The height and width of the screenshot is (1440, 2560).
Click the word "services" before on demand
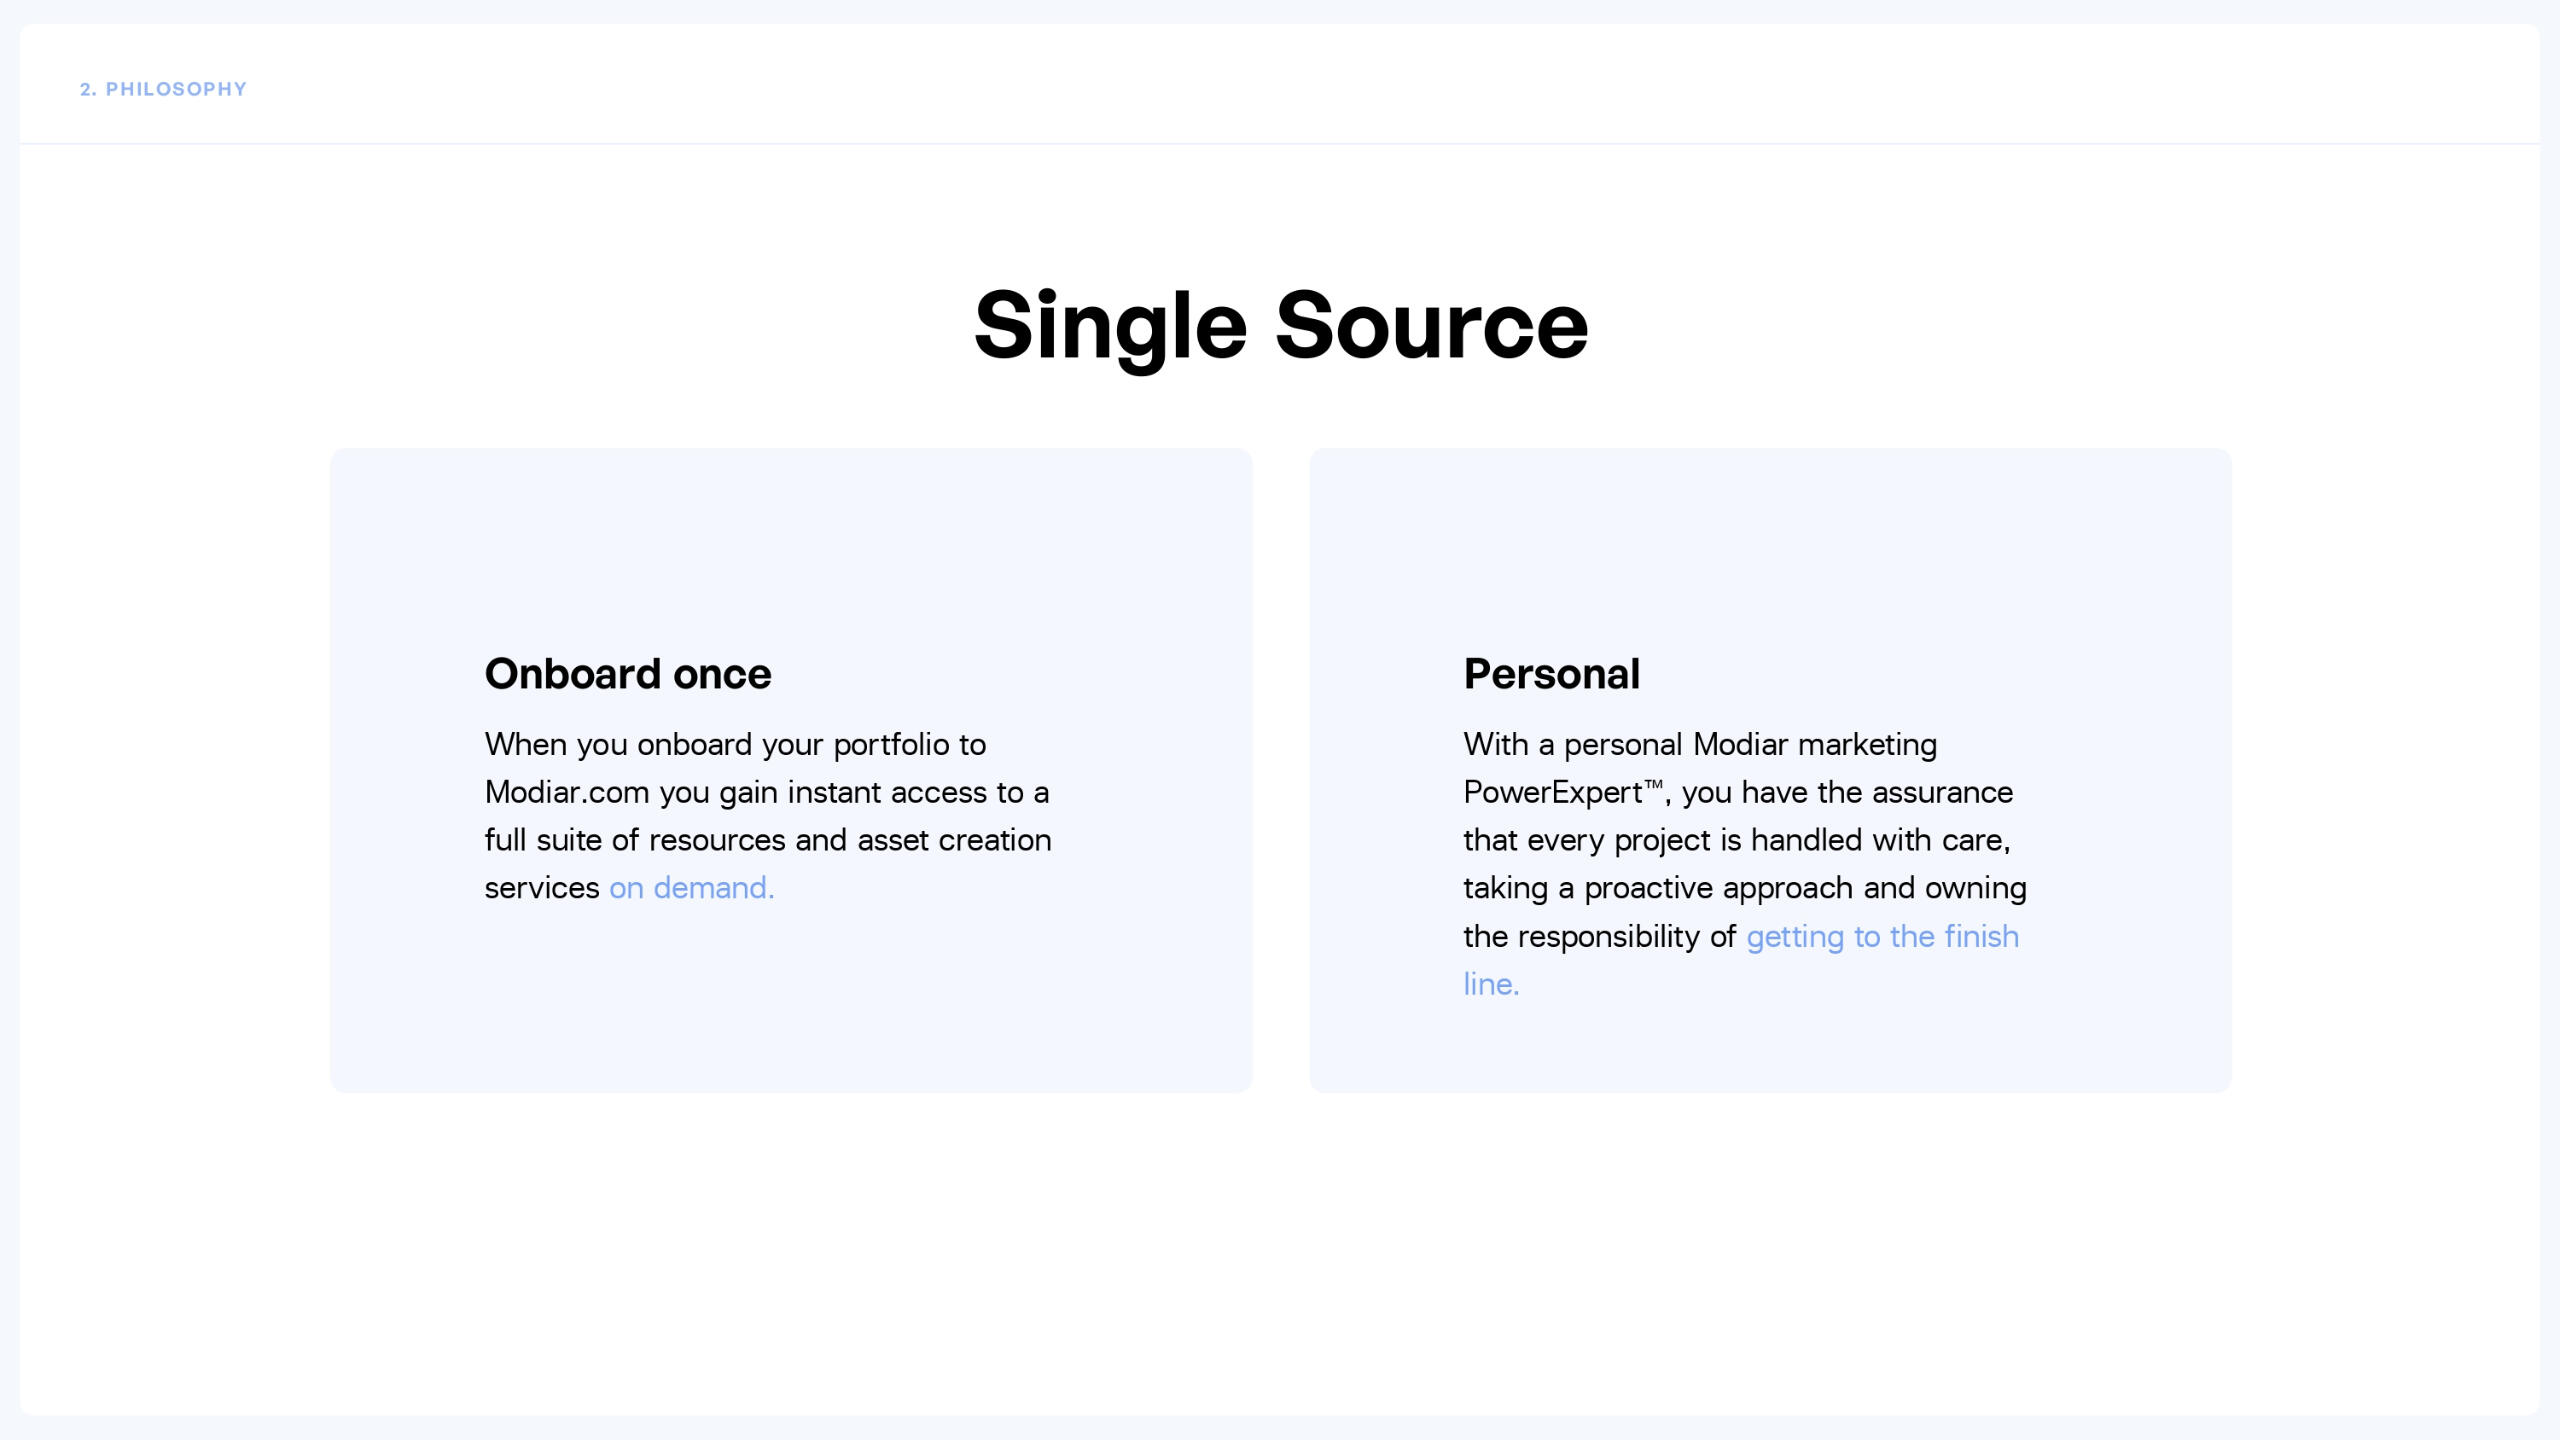coord(542,888)
